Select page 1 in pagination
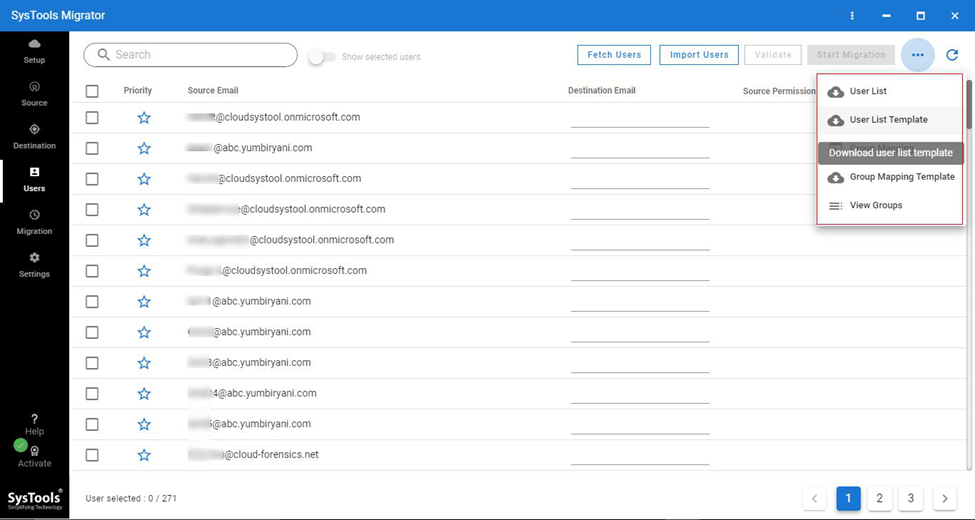 (x=848, y=498)
